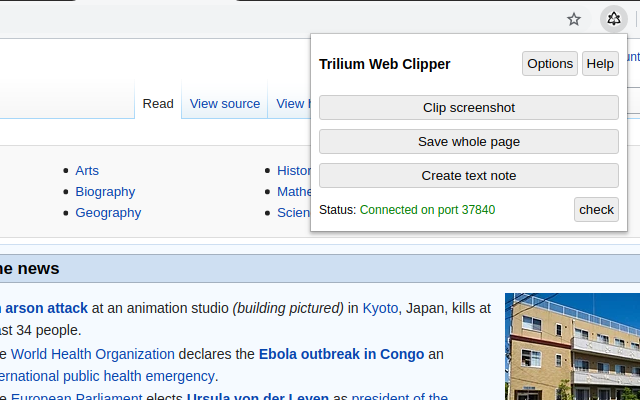Viewport: 640px width, 400px height.
Task: Switch to the View source tab
Action: click(x=224, y=104)
